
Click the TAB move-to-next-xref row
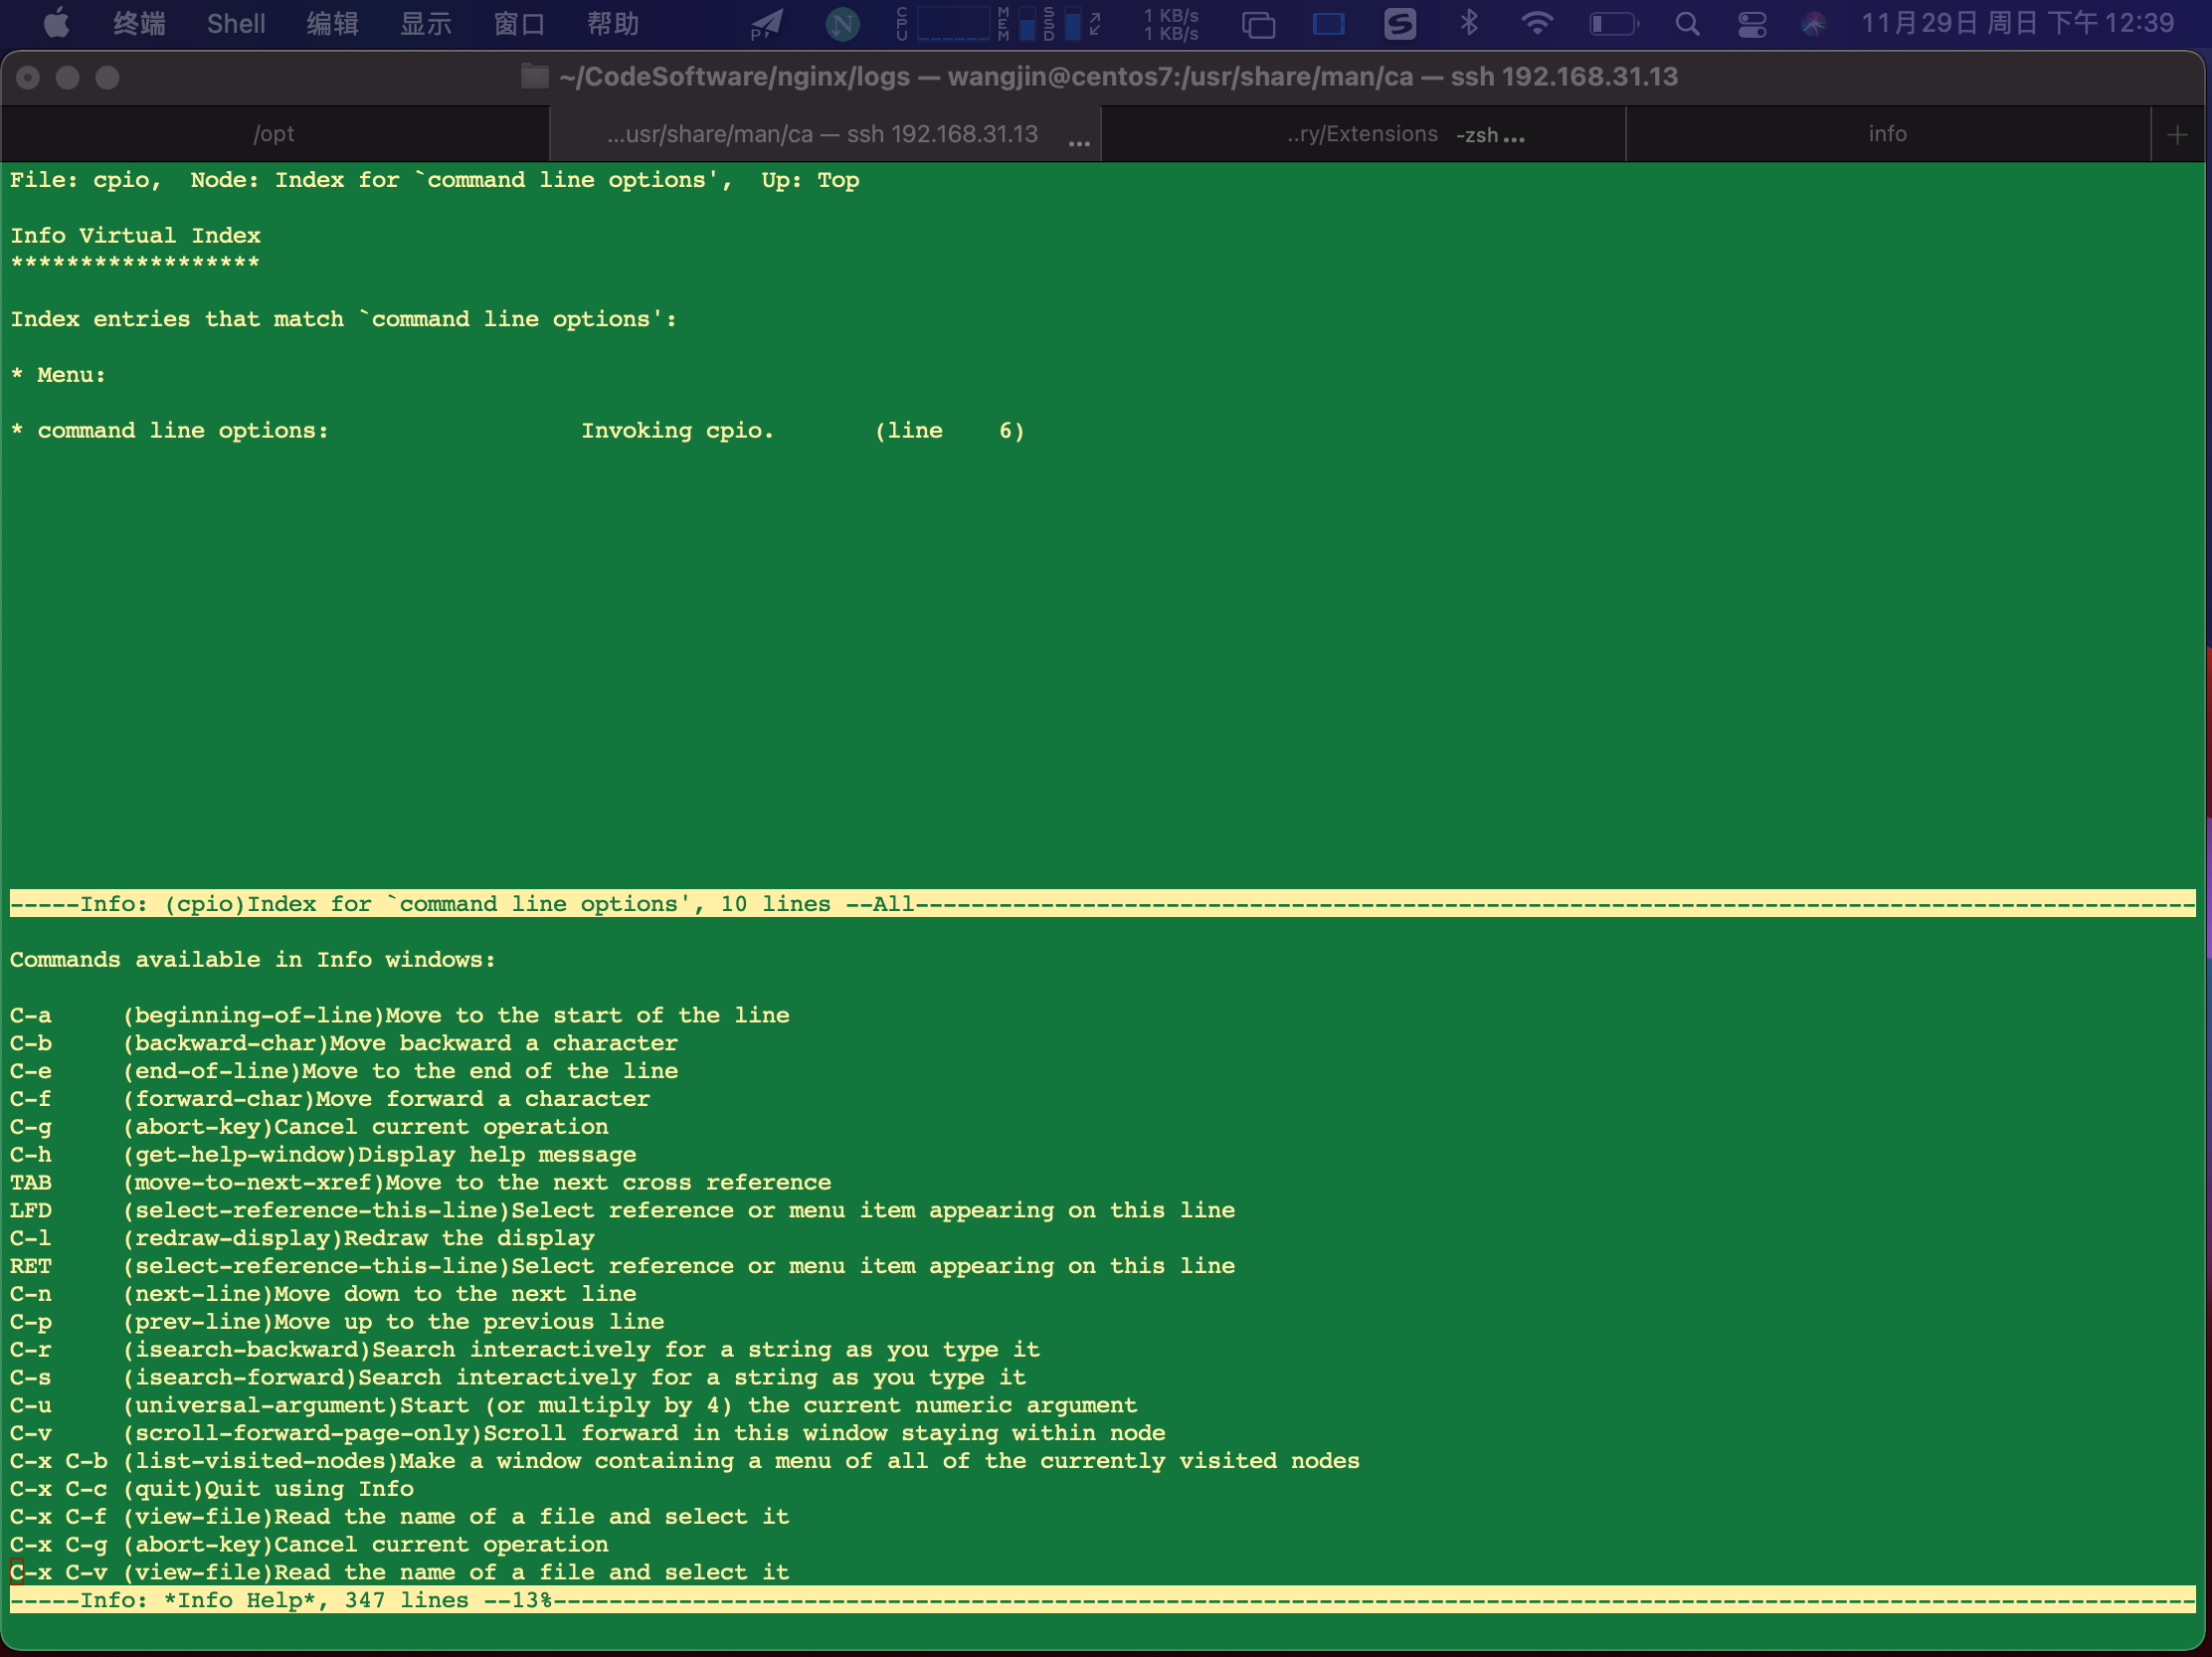(421, 1182)
